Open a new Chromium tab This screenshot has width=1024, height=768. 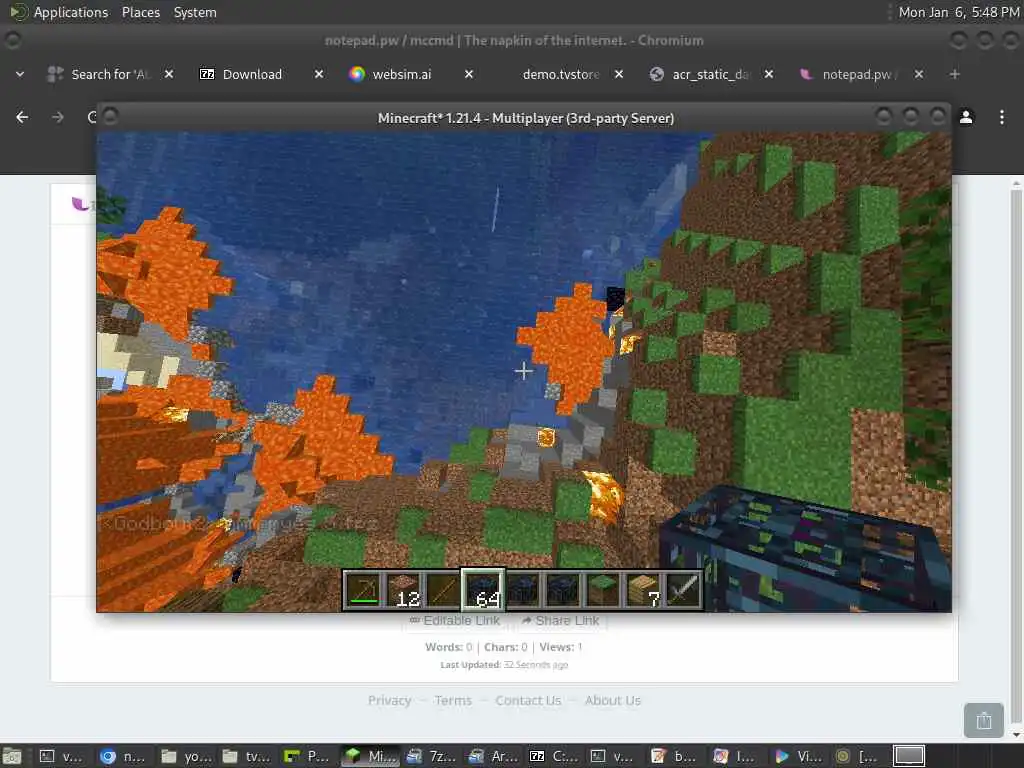pyautogui.click(x=954, y=74)
